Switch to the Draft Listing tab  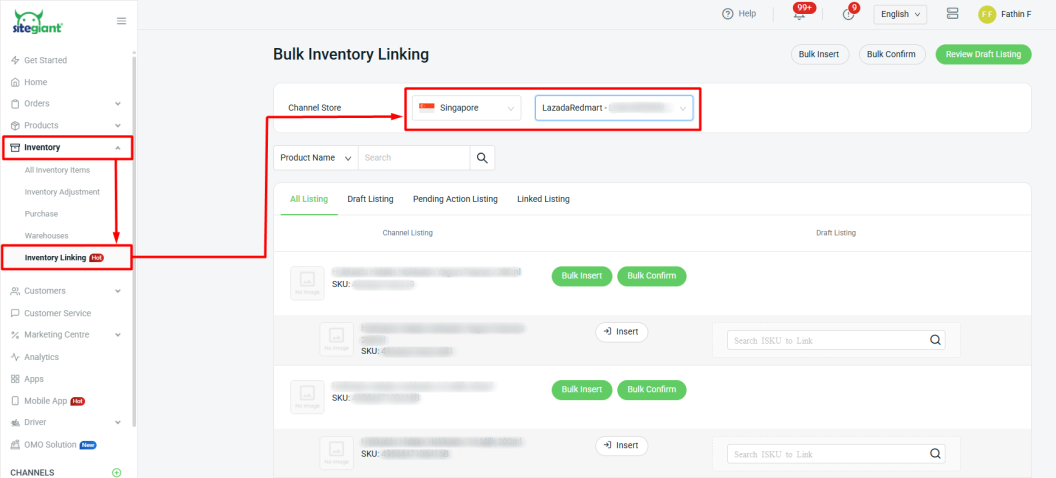tap(370, 199)
